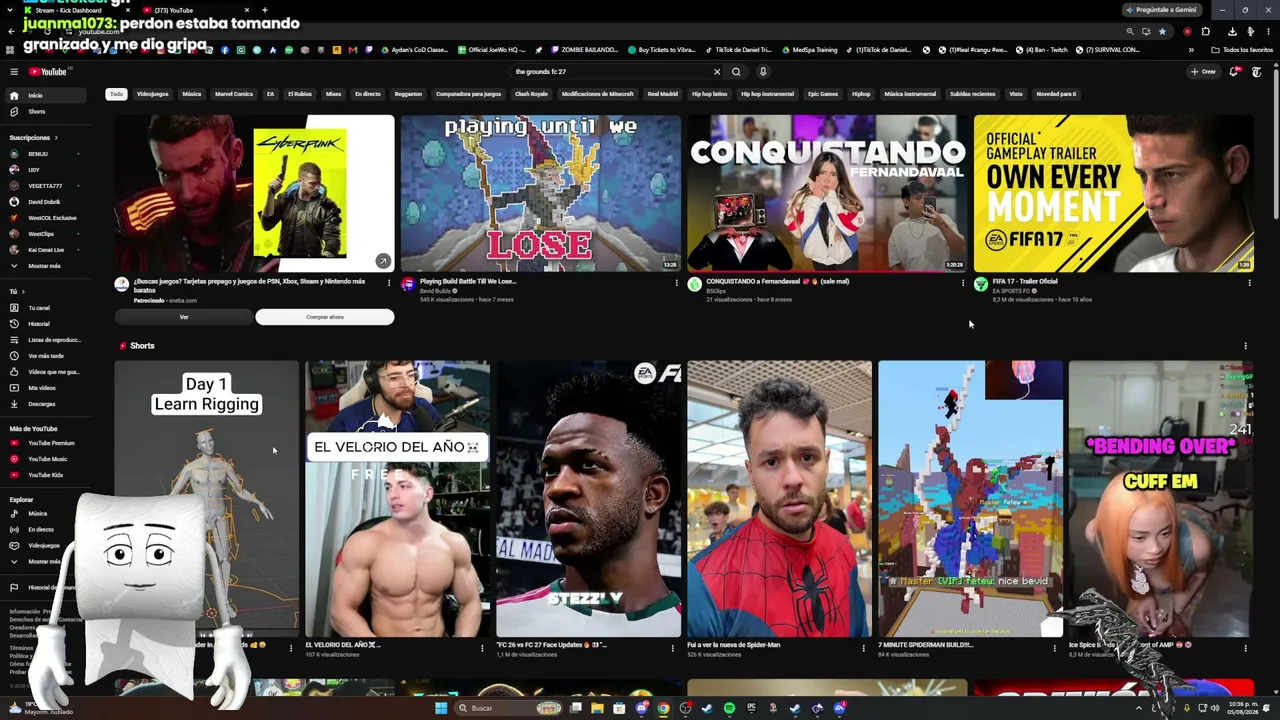
Task: Open Tu canal in the sidebar
Action: tap(46, 308)
